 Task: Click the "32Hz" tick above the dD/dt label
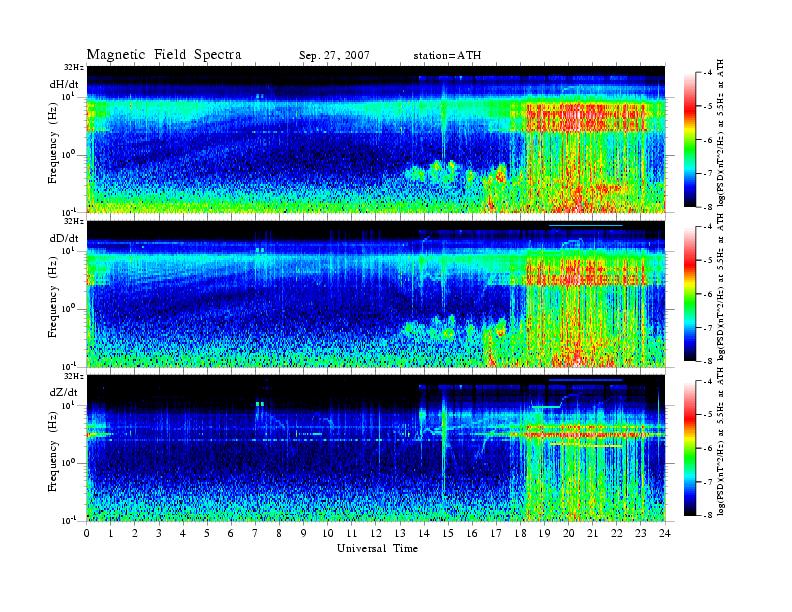[x=74, y=221]
